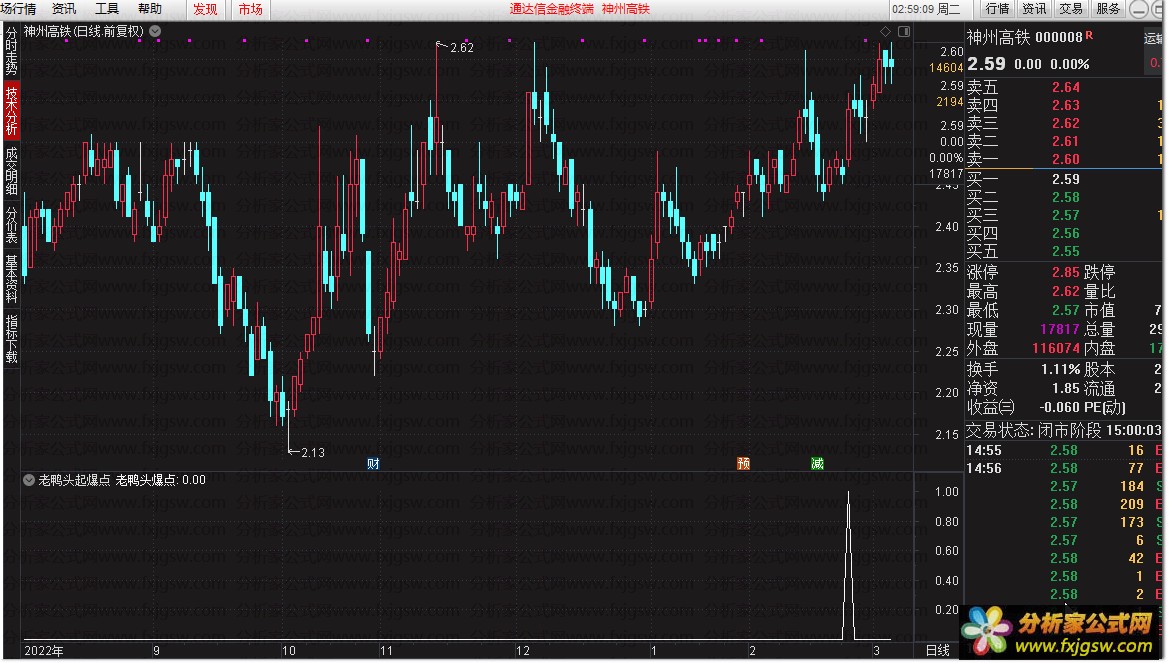Click the 行情 button at top right
Viewport: 1169px width, 663px height.
(x=997, y=9)
